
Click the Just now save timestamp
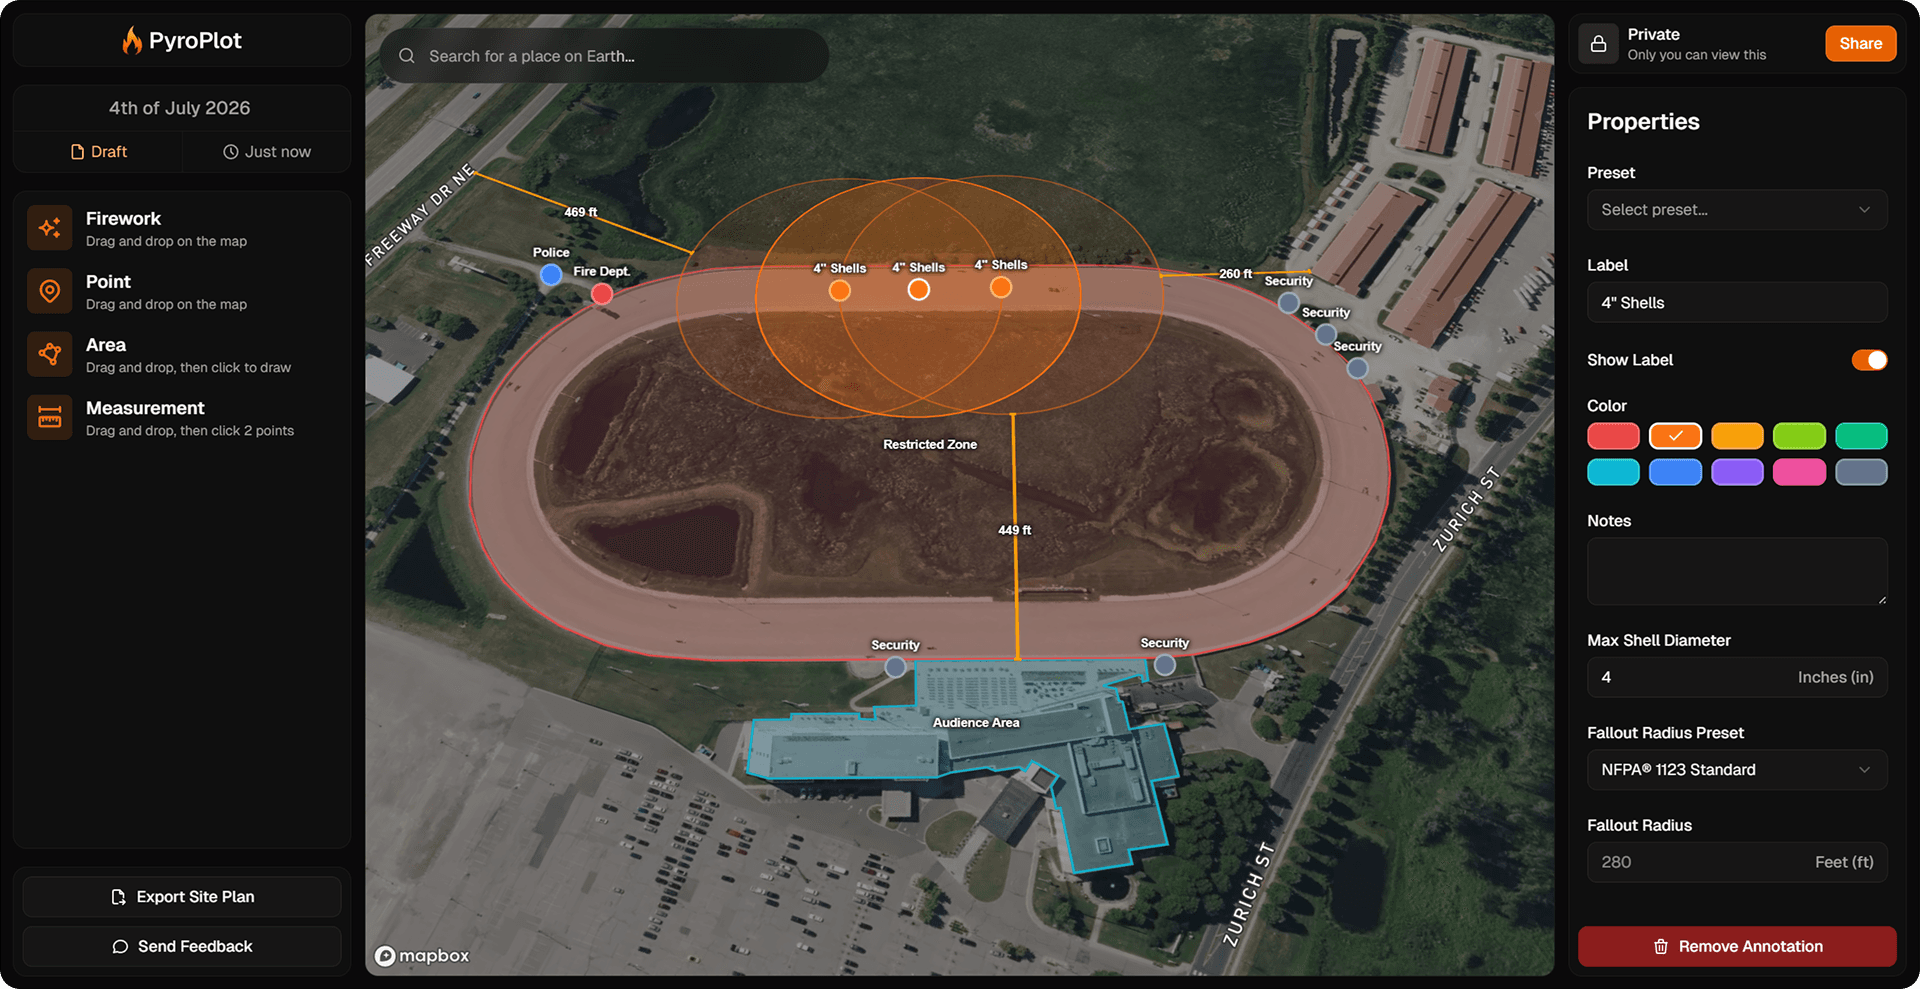pos(266,151)
